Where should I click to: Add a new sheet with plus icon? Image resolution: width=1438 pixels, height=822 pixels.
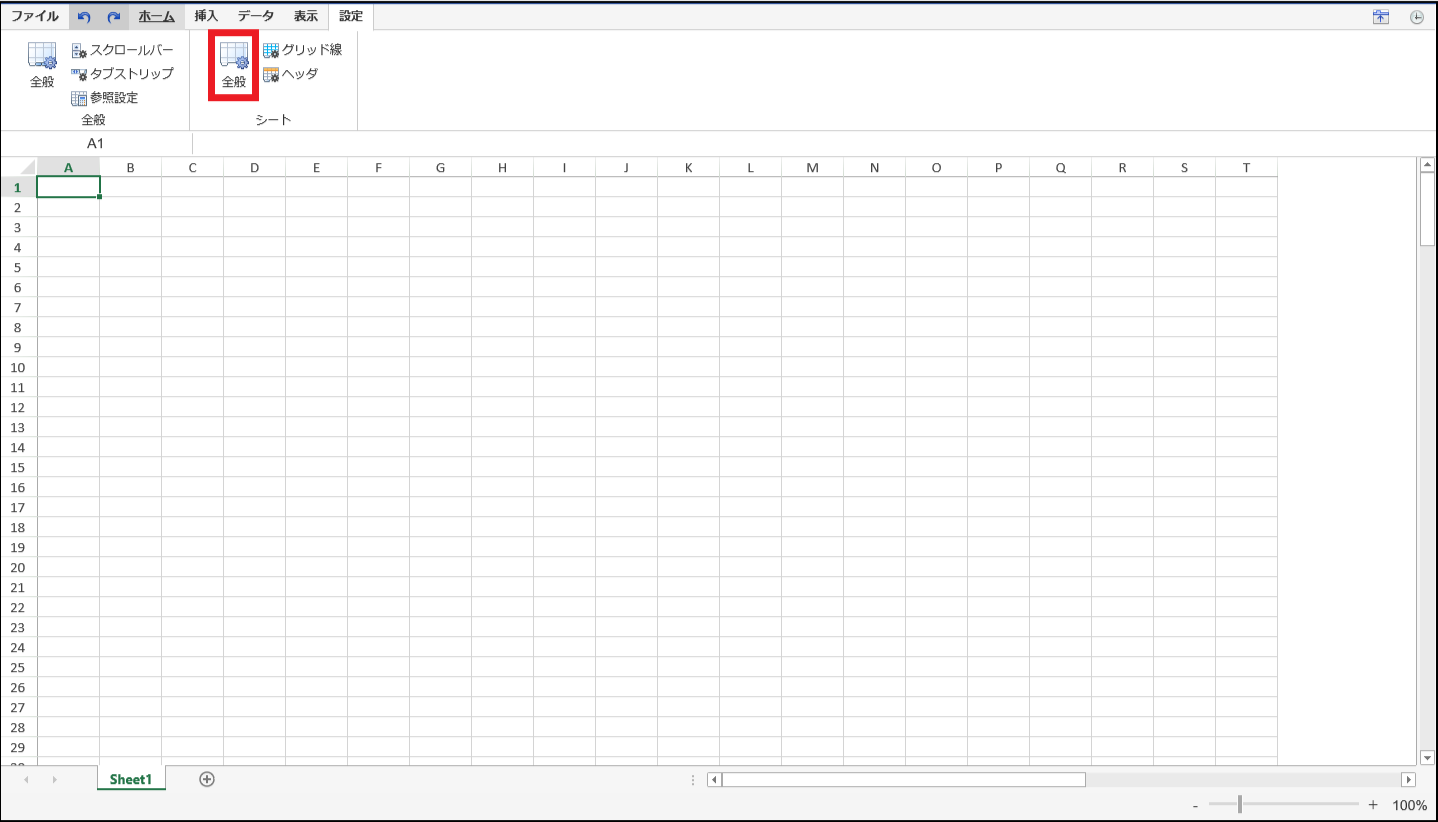pyautogui.click(x=207, y=779)
